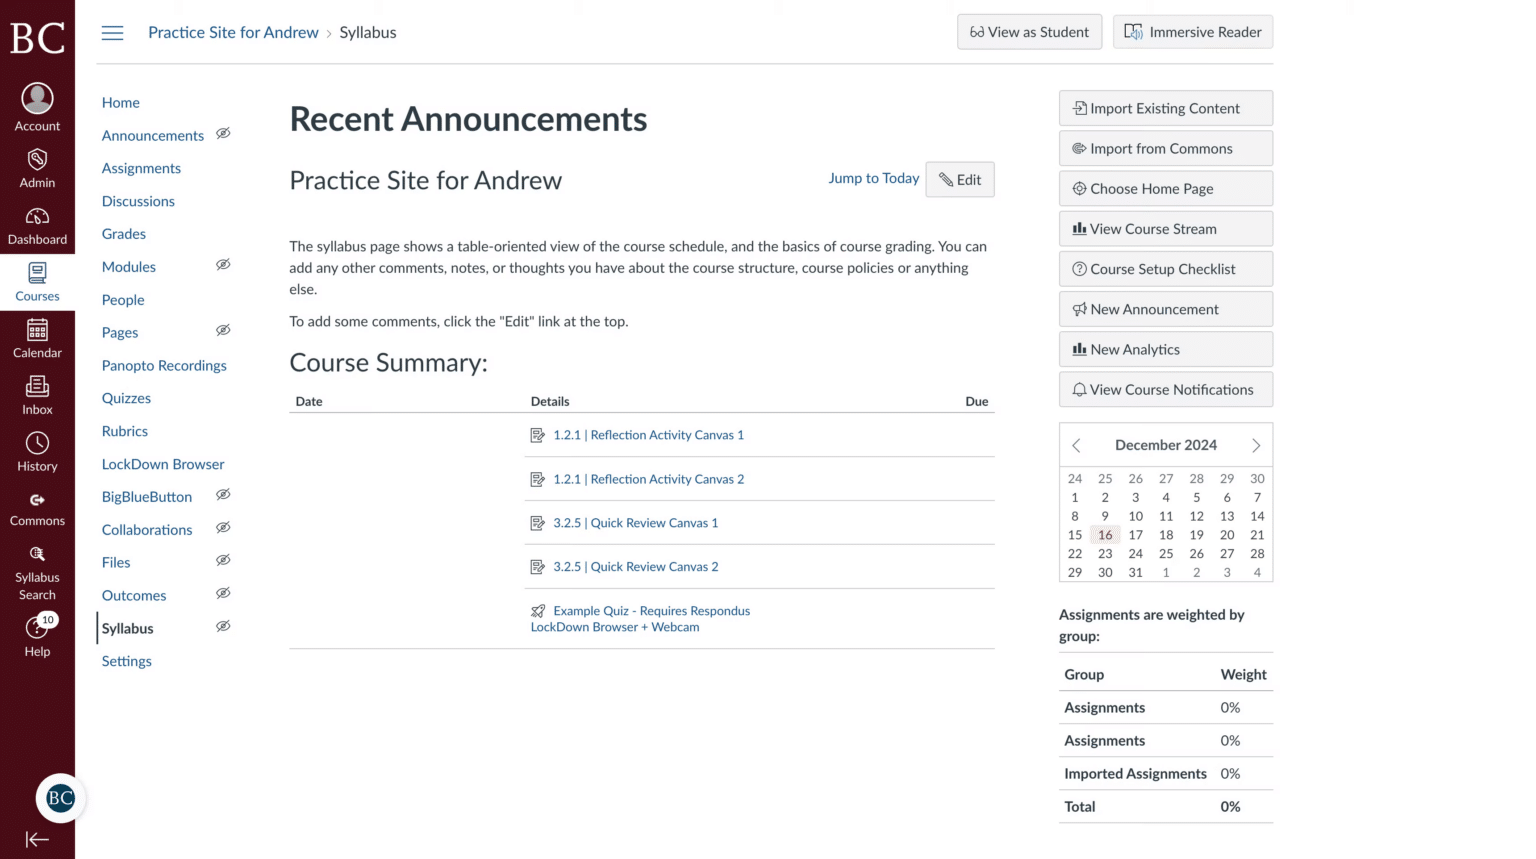This screenshot has height=859, width=1536.
Task: Open the Account menu in global navigation
Action: tap(37, 106)
